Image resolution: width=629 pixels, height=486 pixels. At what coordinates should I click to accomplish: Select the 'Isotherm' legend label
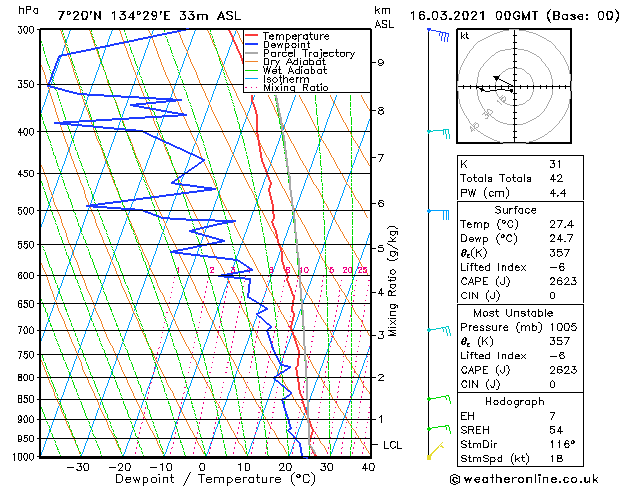point(286,79)
